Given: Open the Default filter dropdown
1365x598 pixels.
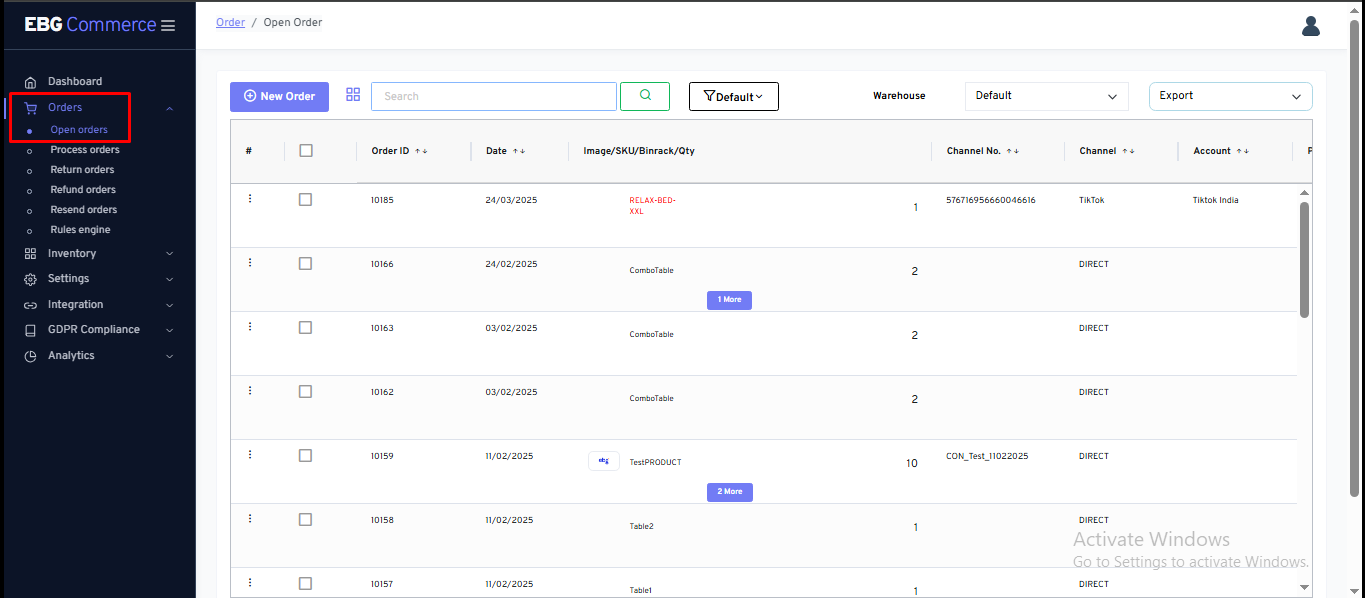Looking at the screenshot, I should click(x=733, y=97).
